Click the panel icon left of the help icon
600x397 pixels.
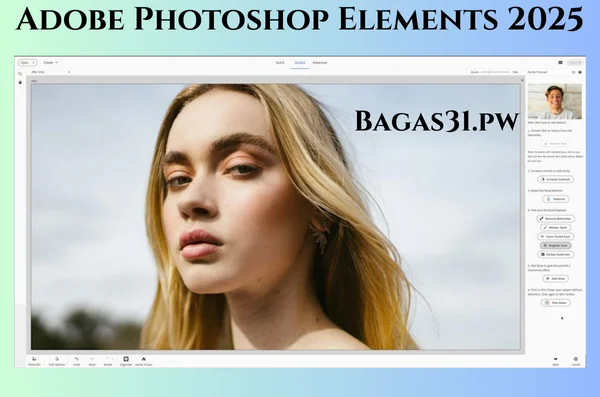(574, 72)
